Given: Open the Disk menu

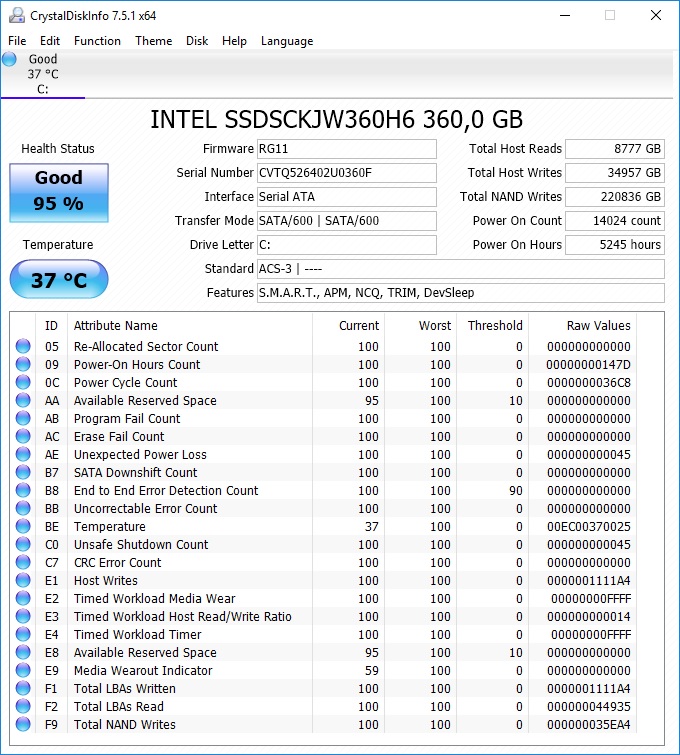Looking at the screenshot, I should pos(197,41).
